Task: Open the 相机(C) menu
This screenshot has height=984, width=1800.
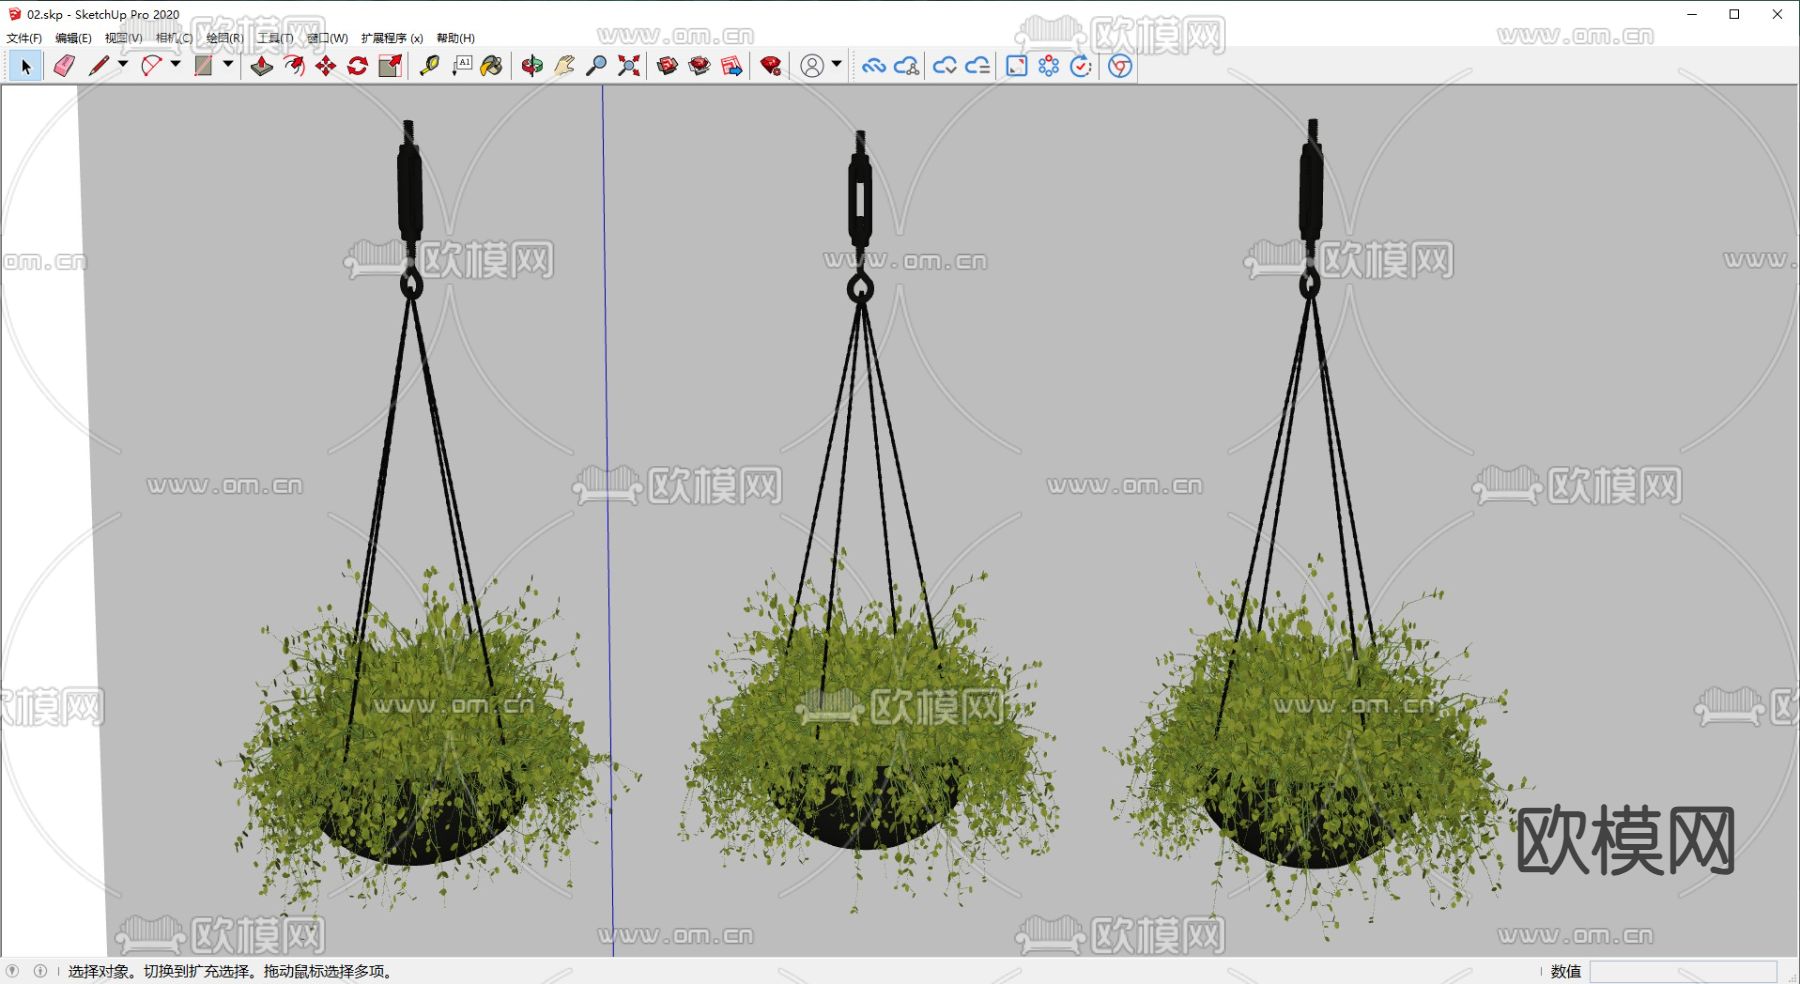Action: point(172,37)
